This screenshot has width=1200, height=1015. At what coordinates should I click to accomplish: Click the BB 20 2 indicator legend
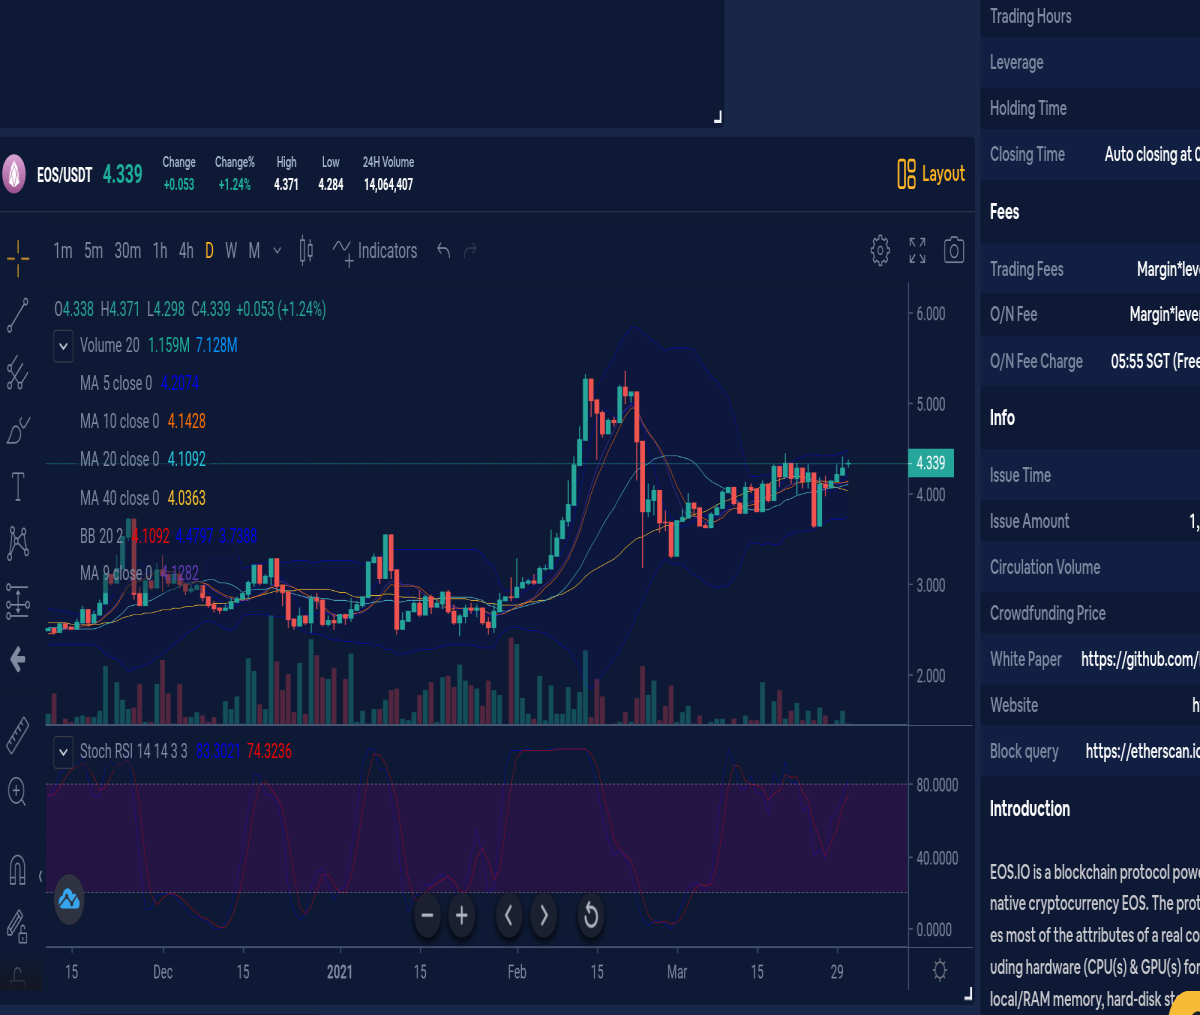coord(168,536)
